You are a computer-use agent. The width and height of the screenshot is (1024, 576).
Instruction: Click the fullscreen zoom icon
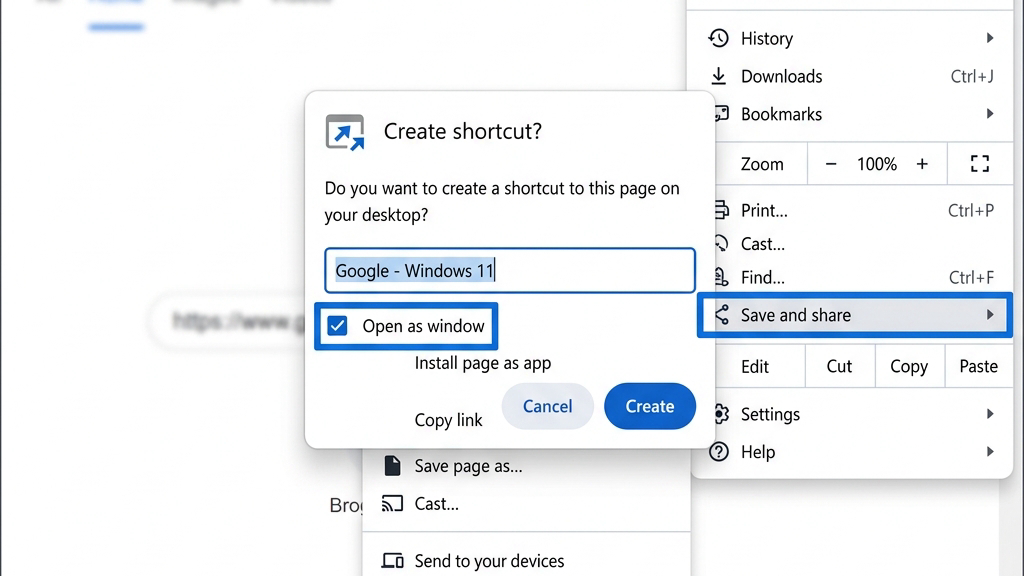(x=980, y=163)
